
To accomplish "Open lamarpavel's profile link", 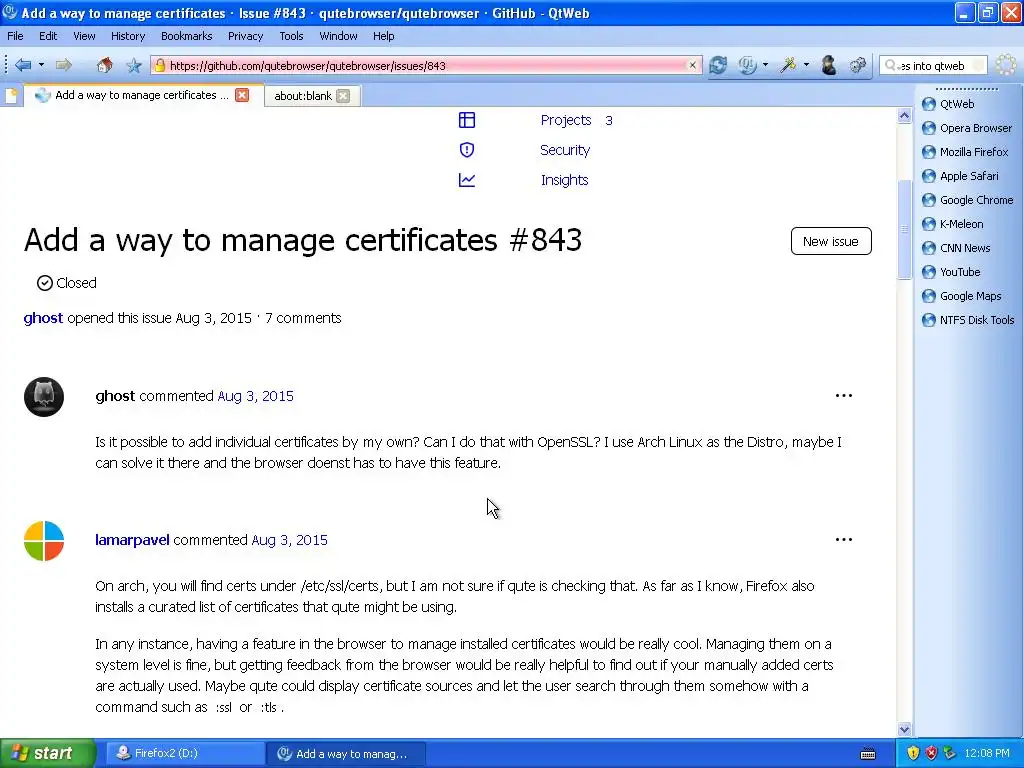I will coord(132,540).
